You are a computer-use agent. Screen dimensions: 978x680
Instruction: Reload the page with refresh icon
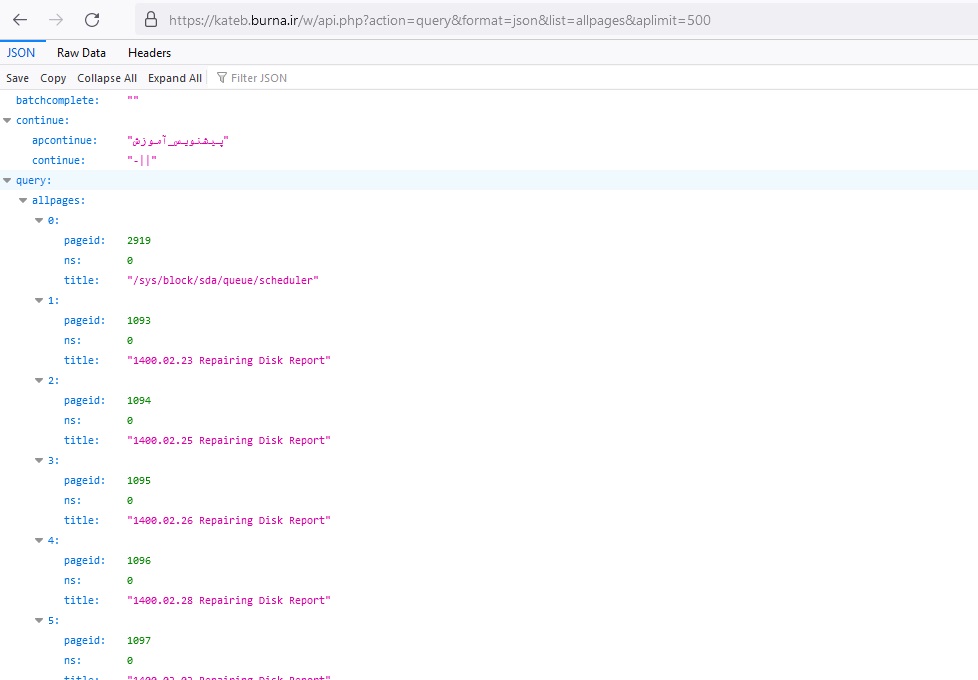pos(92,20)
